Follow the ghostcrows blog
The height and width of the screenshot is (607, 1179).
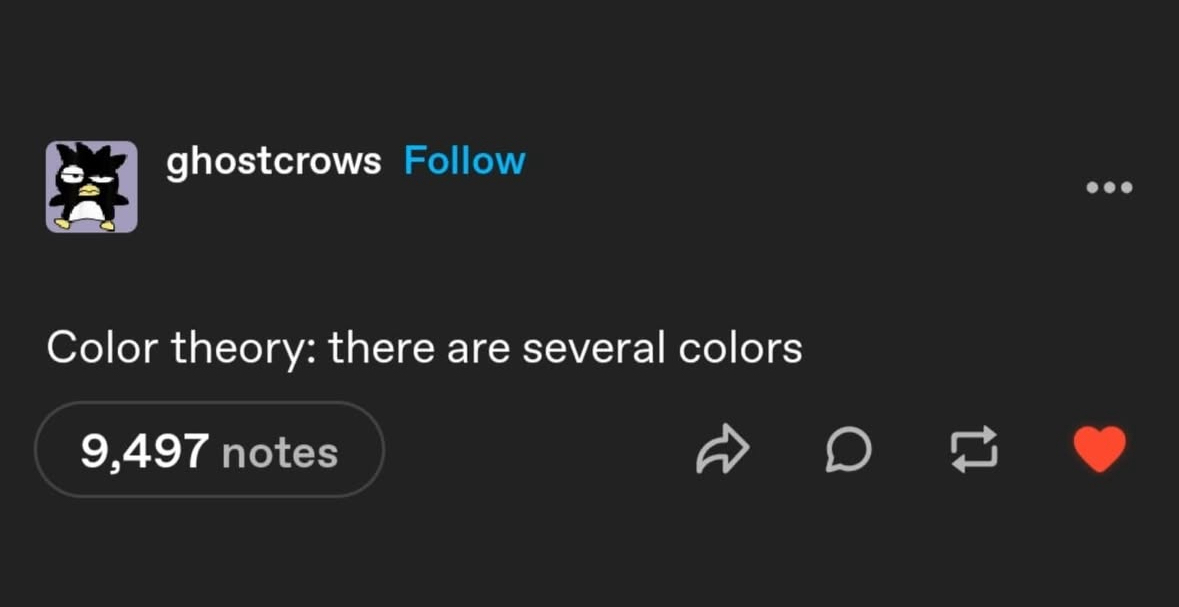tap(465, 161)
